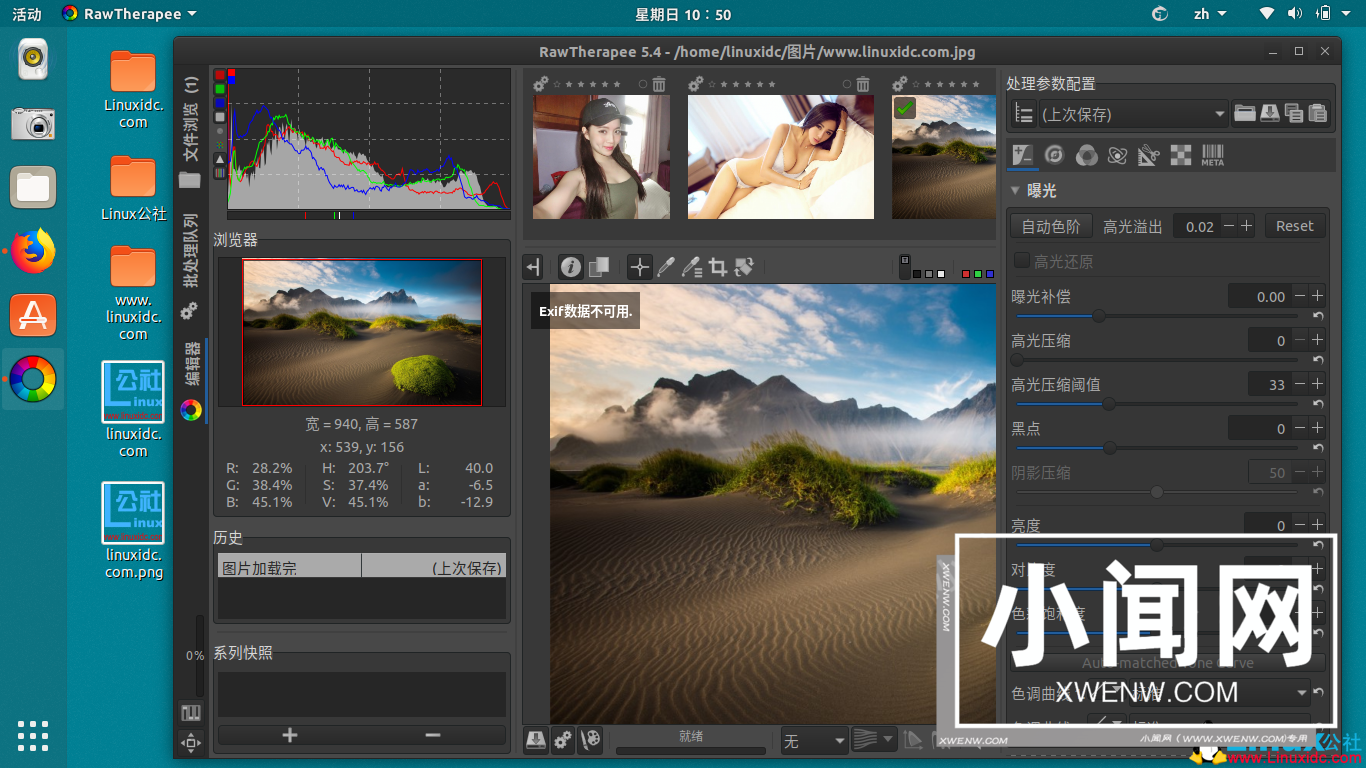Screen dimensions: 1366x768
Task: Toggle the green channel preview square
Action: coord(977,273)
